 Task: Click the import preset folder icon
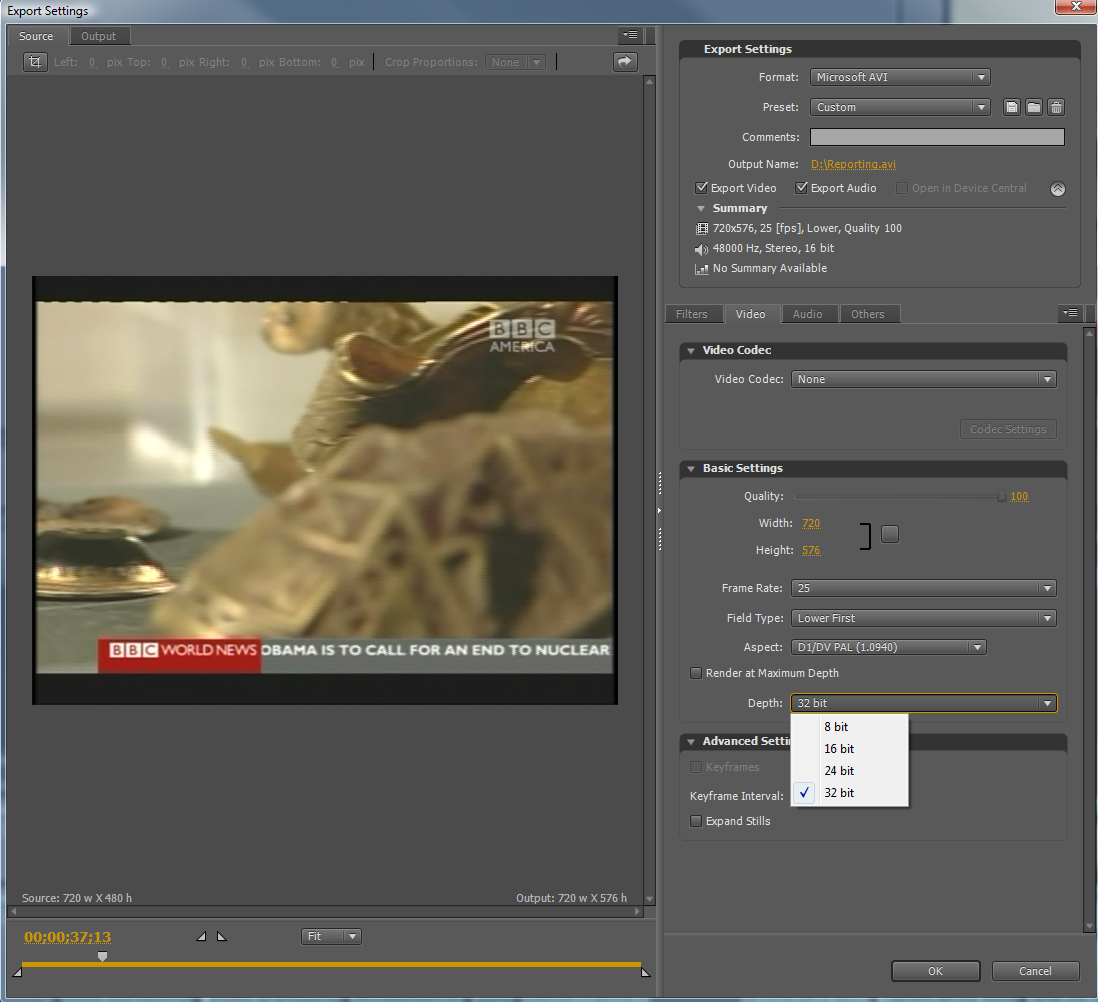pyautogui.click(x=1034, y=107)
